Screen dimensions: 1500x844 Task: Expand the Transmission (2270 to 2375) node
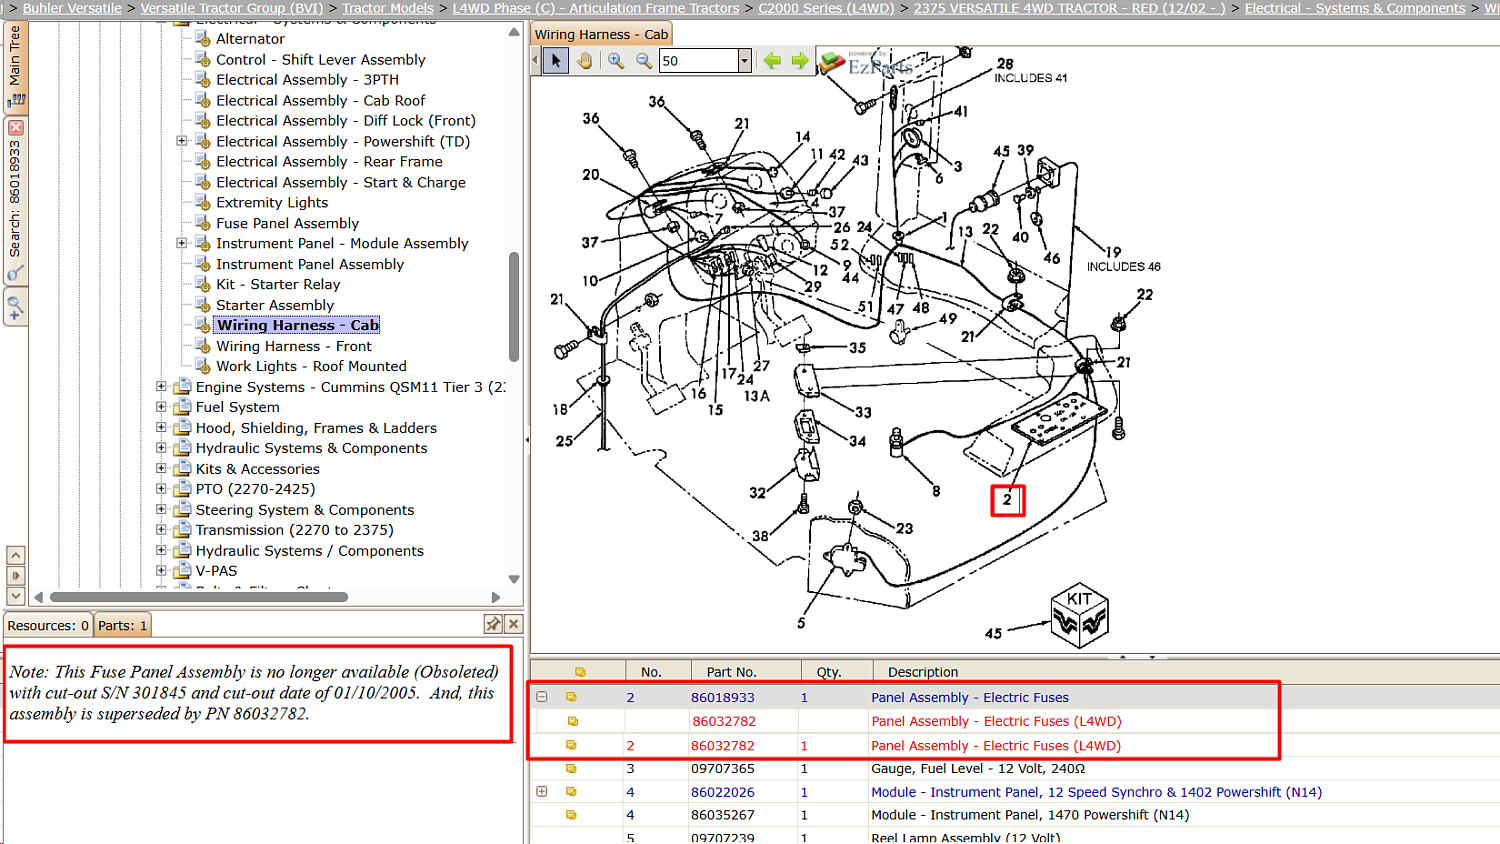(161, 530)
